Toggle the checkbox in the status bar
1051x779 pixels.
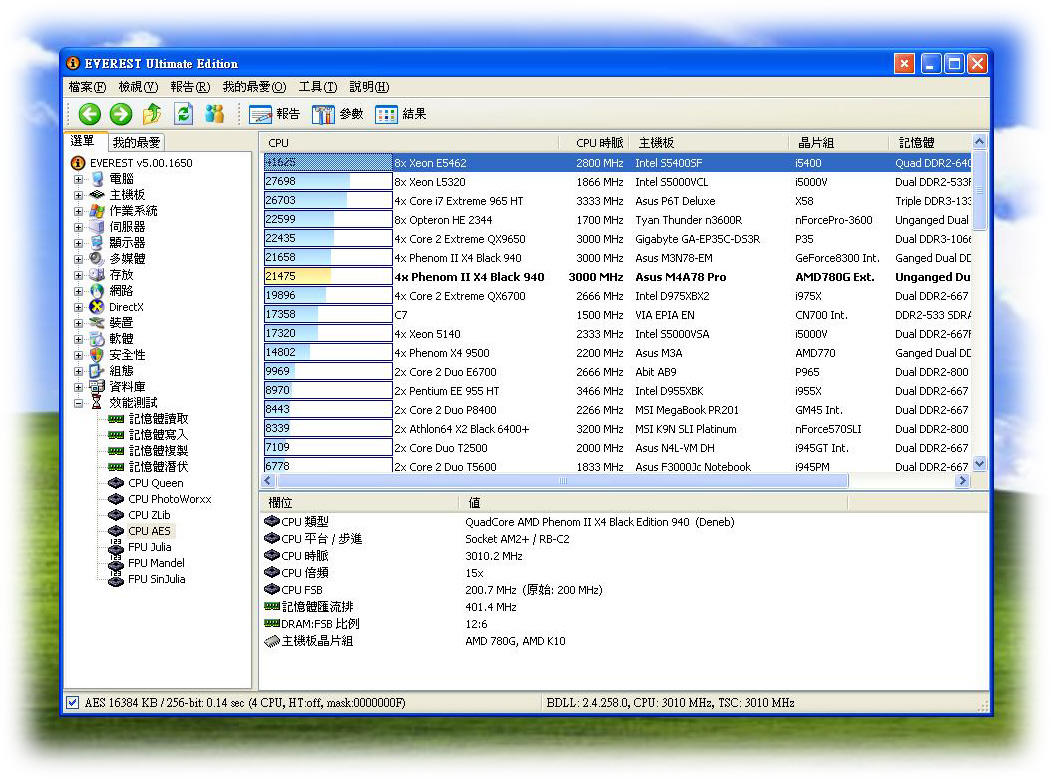72,703
